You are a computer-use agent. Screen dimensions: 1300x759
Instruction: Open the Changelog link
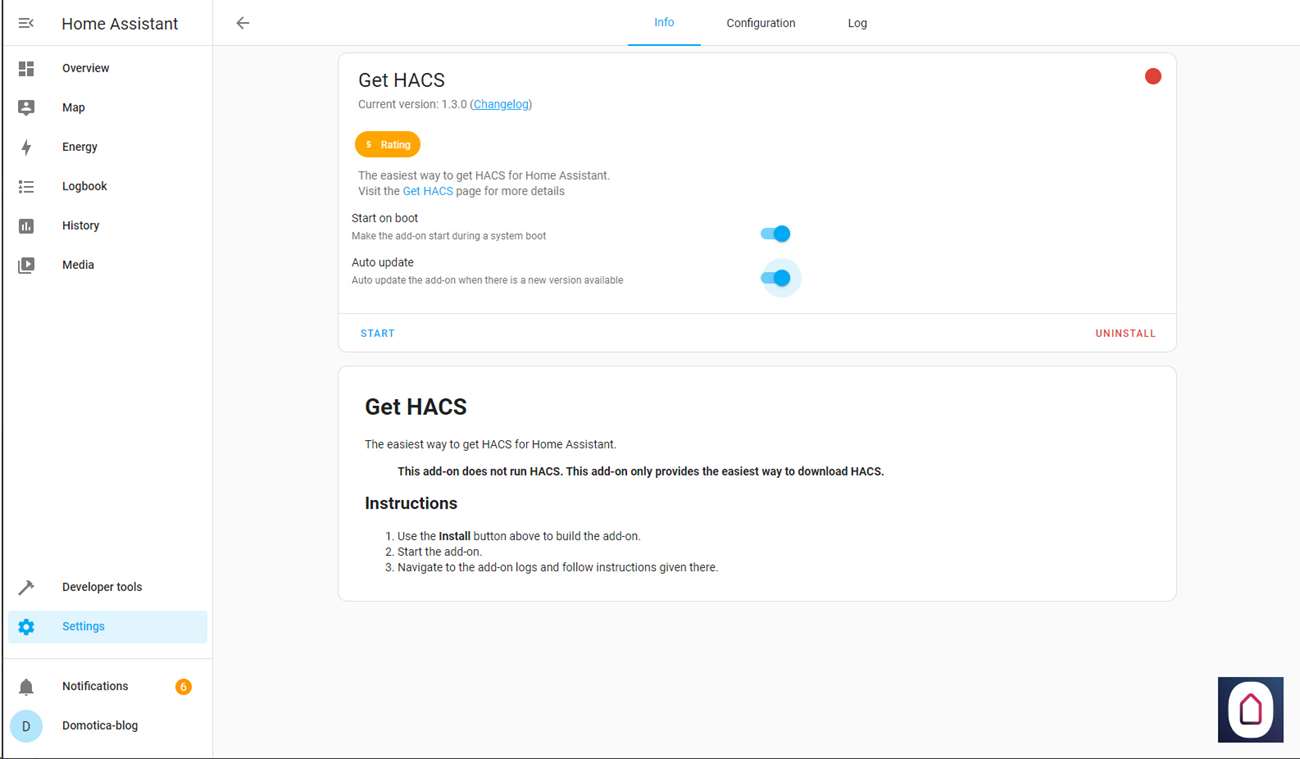coord(501,104)
